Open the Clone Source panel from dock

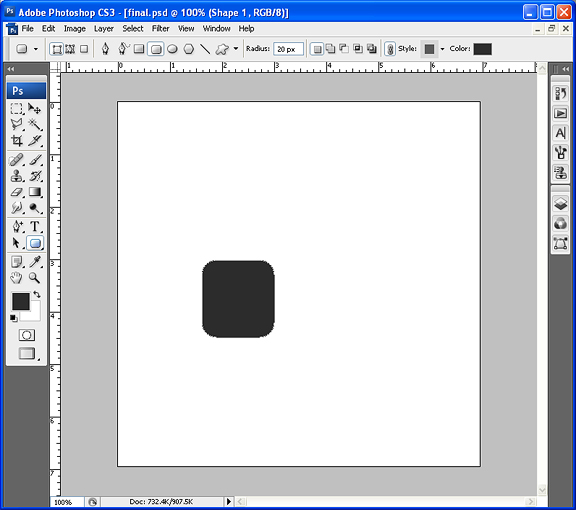(560, 172)
